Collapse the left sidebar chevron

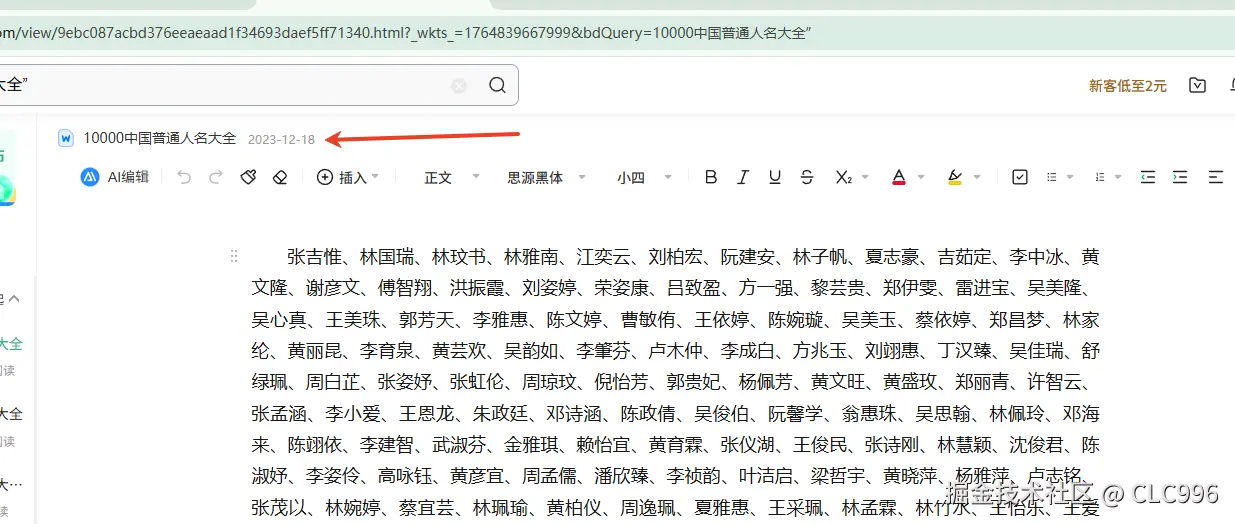pos(14,298)
